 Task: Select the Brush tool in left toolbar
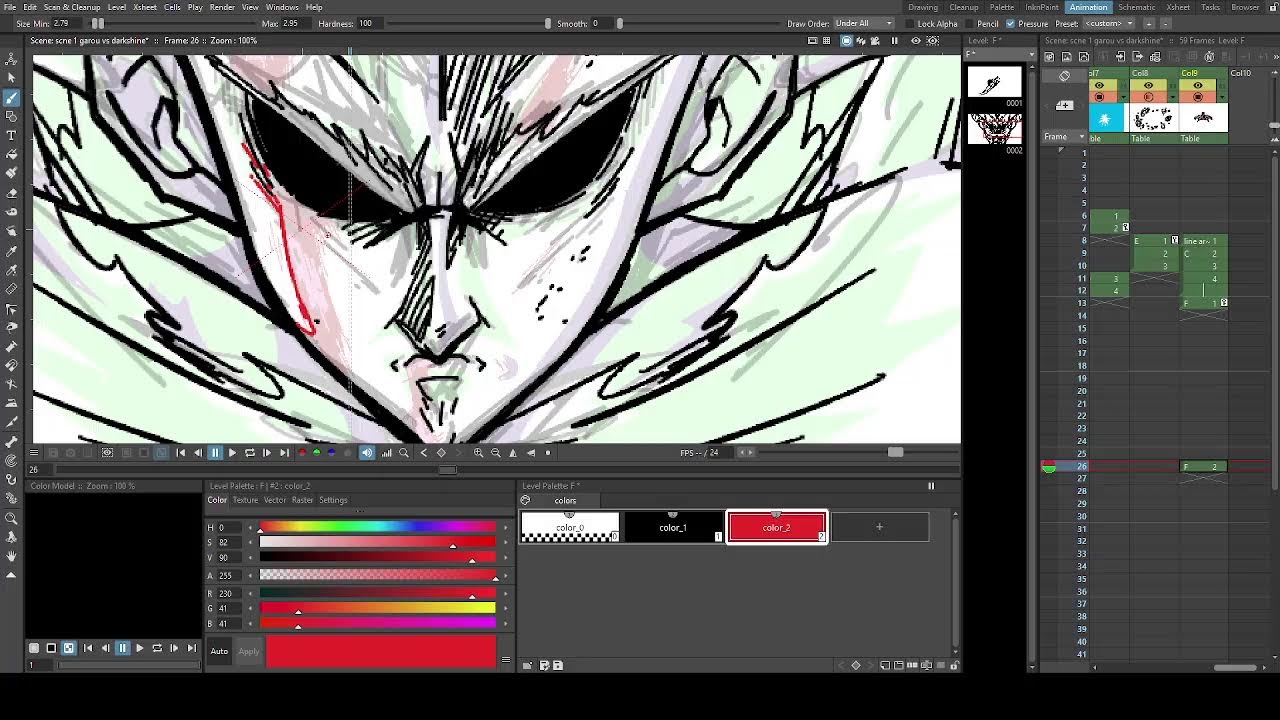coord(11,97)
